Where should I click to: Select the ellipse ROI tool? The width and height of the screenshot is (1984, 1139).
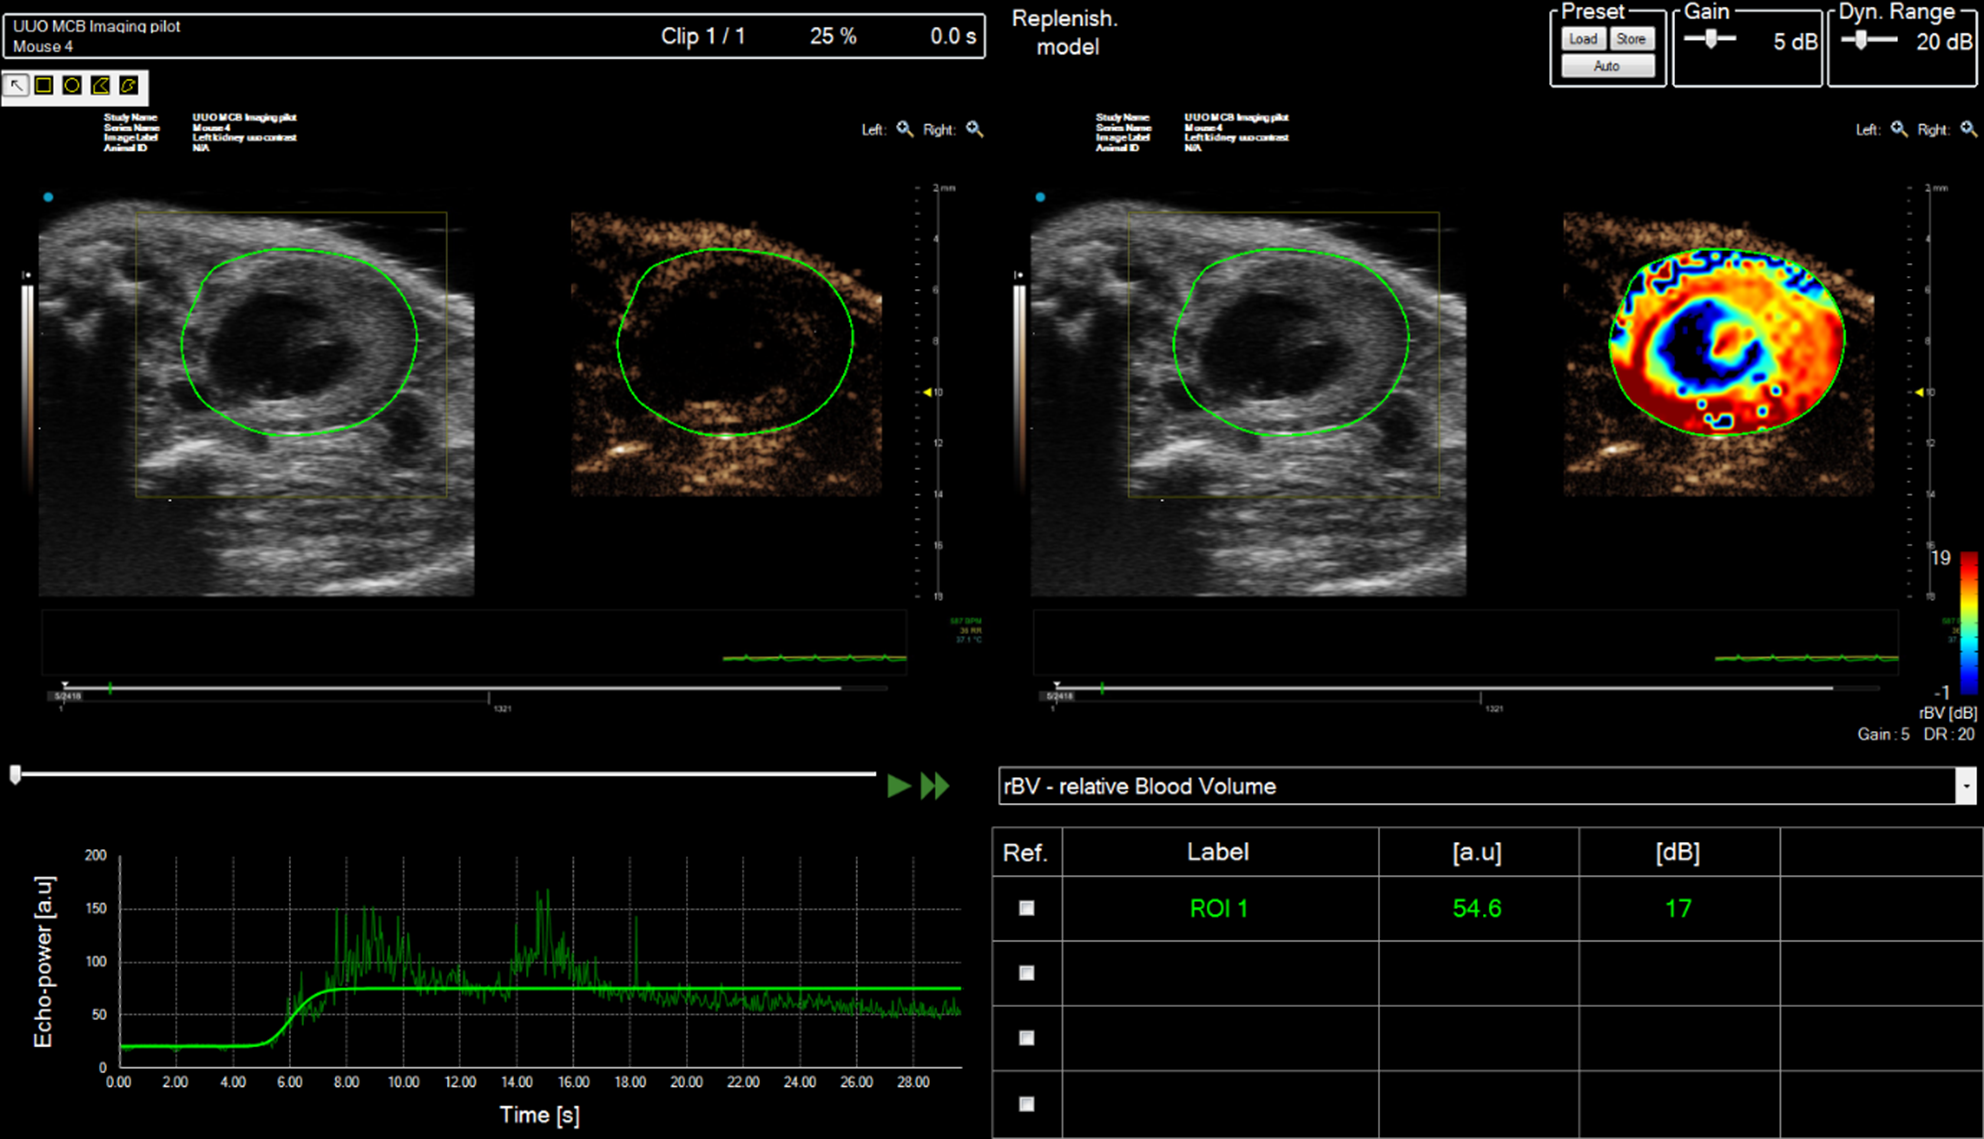pyautogui.click(x=72, y=86)
